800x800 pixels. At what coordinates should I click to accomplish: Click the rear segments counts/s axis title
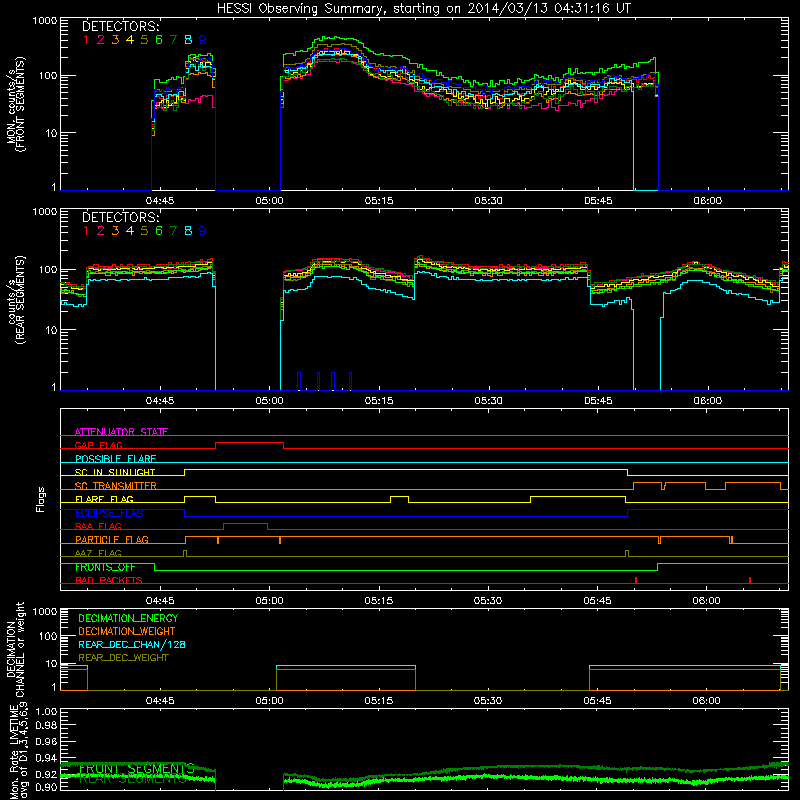click(16, 300)
